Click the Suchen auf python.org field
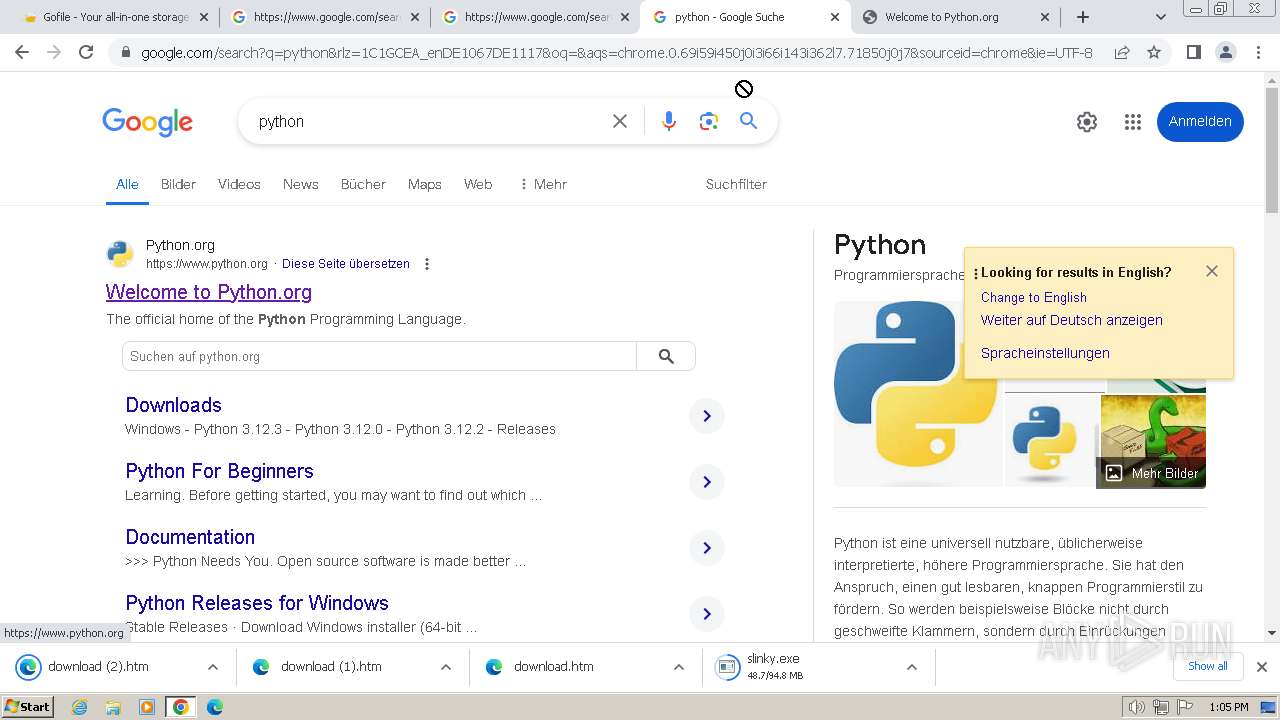This screenshot has height=720, width=1280. (x=379, y=356)
